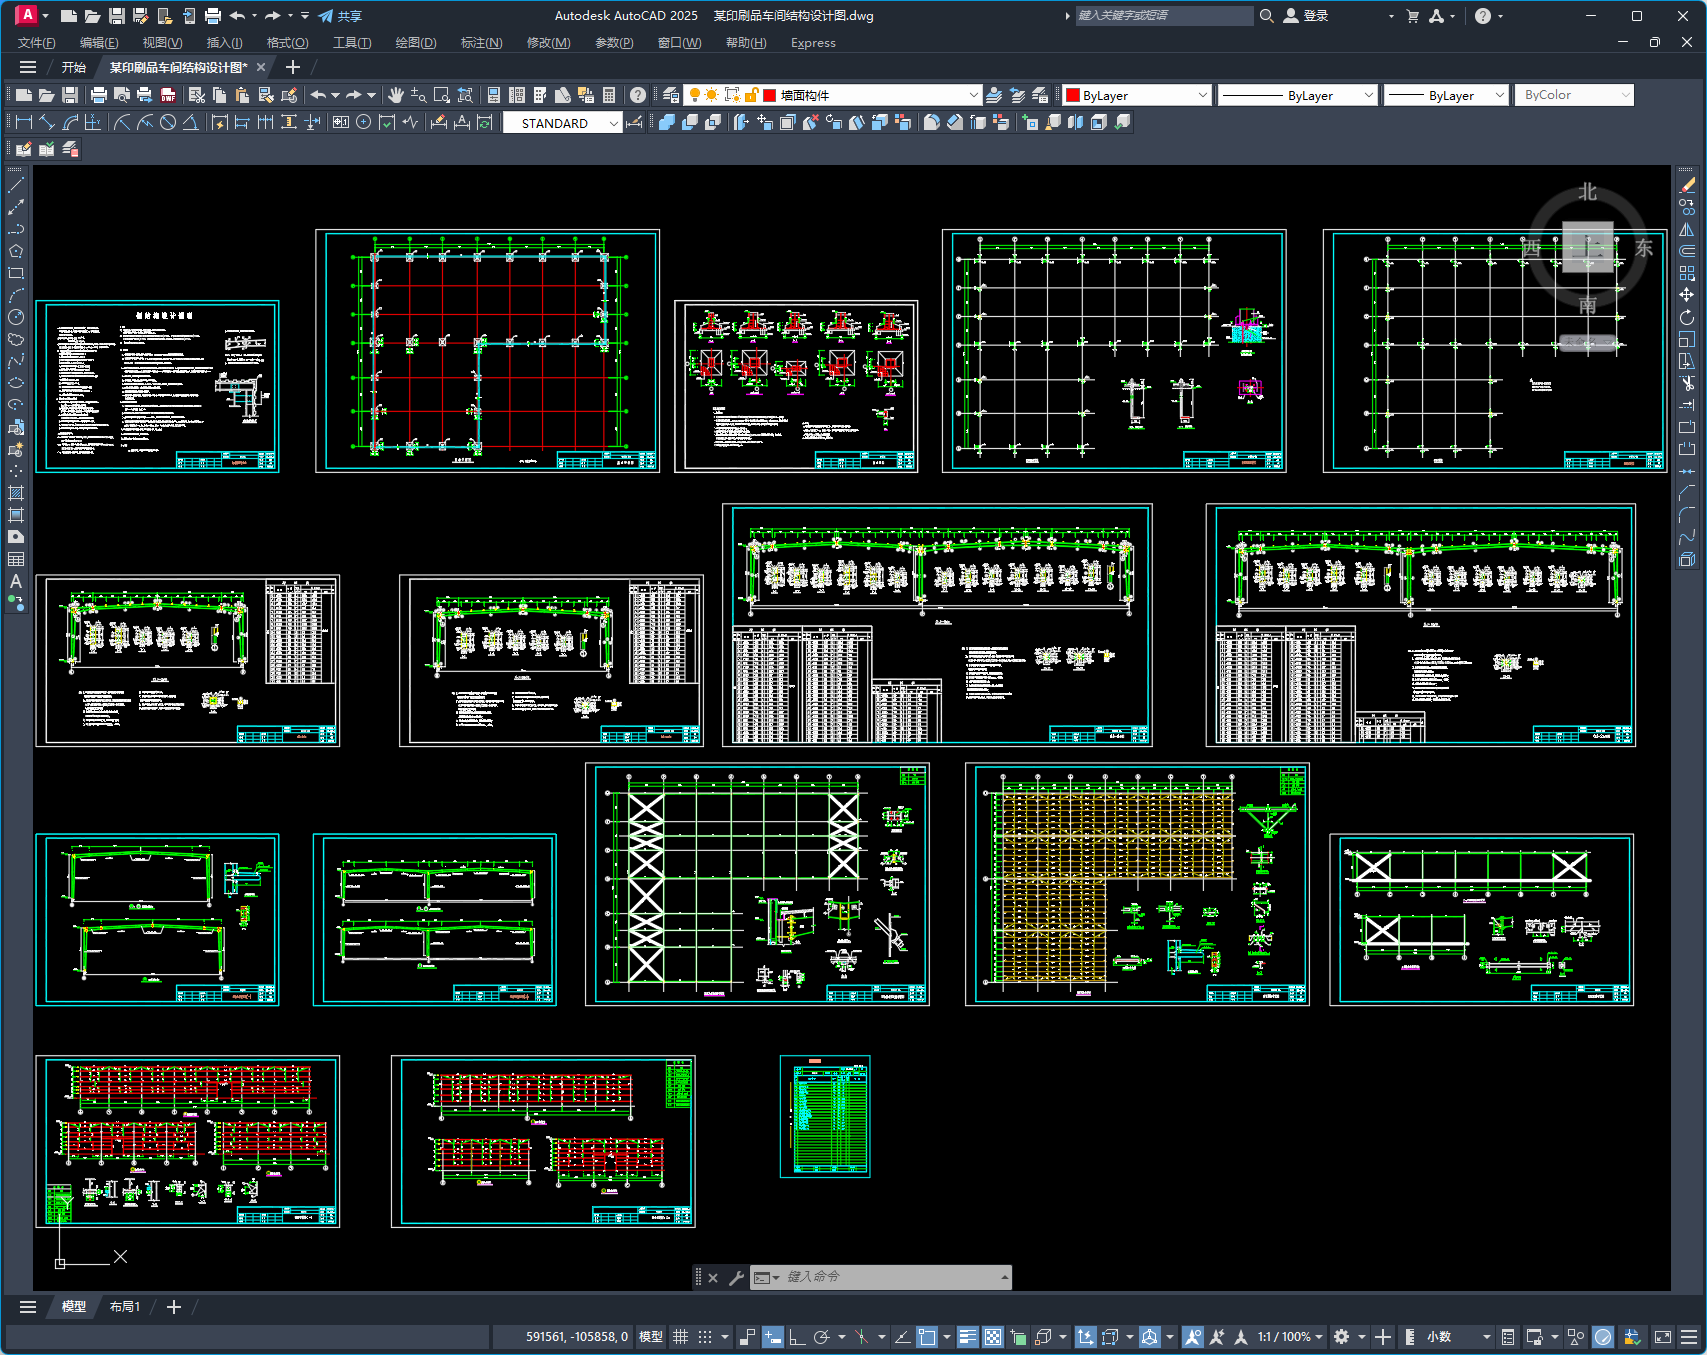Screen dimensions: 1707x1355
Task: Select the Table tool in Draw toolbar
Action: click(x=16, y=559)
